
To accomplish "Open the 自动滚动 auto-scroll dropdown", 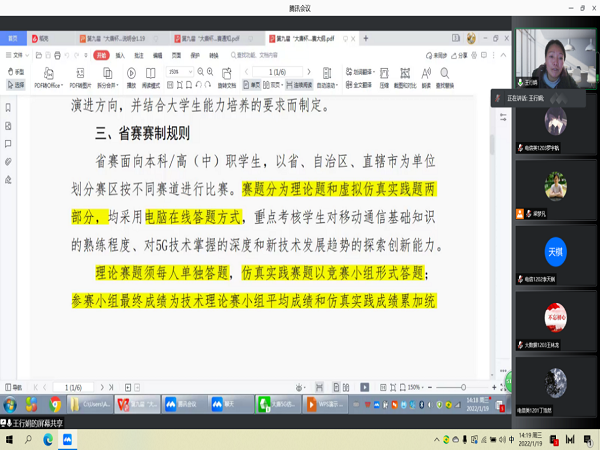I will [x=327, y=78].
